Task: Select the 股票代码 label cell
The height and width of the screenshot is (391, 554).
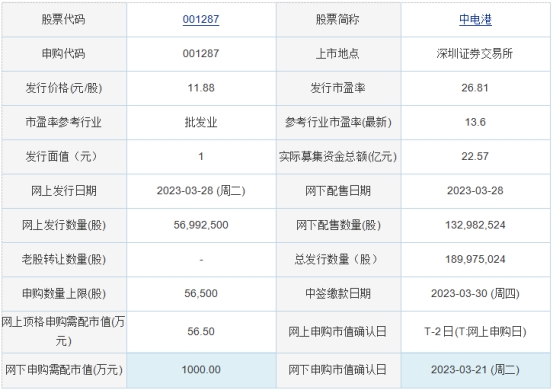Action: click(x=64, y=19)
